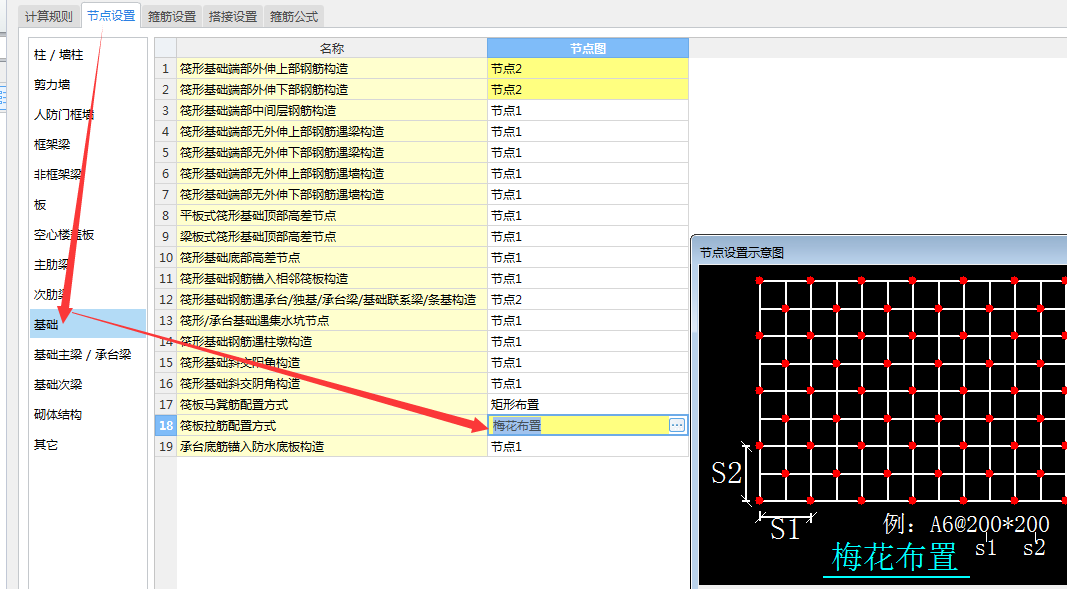Select row 18 name 筏板拉筋配置方式
Screen dimensions: 1067x589
pos(332,426)
